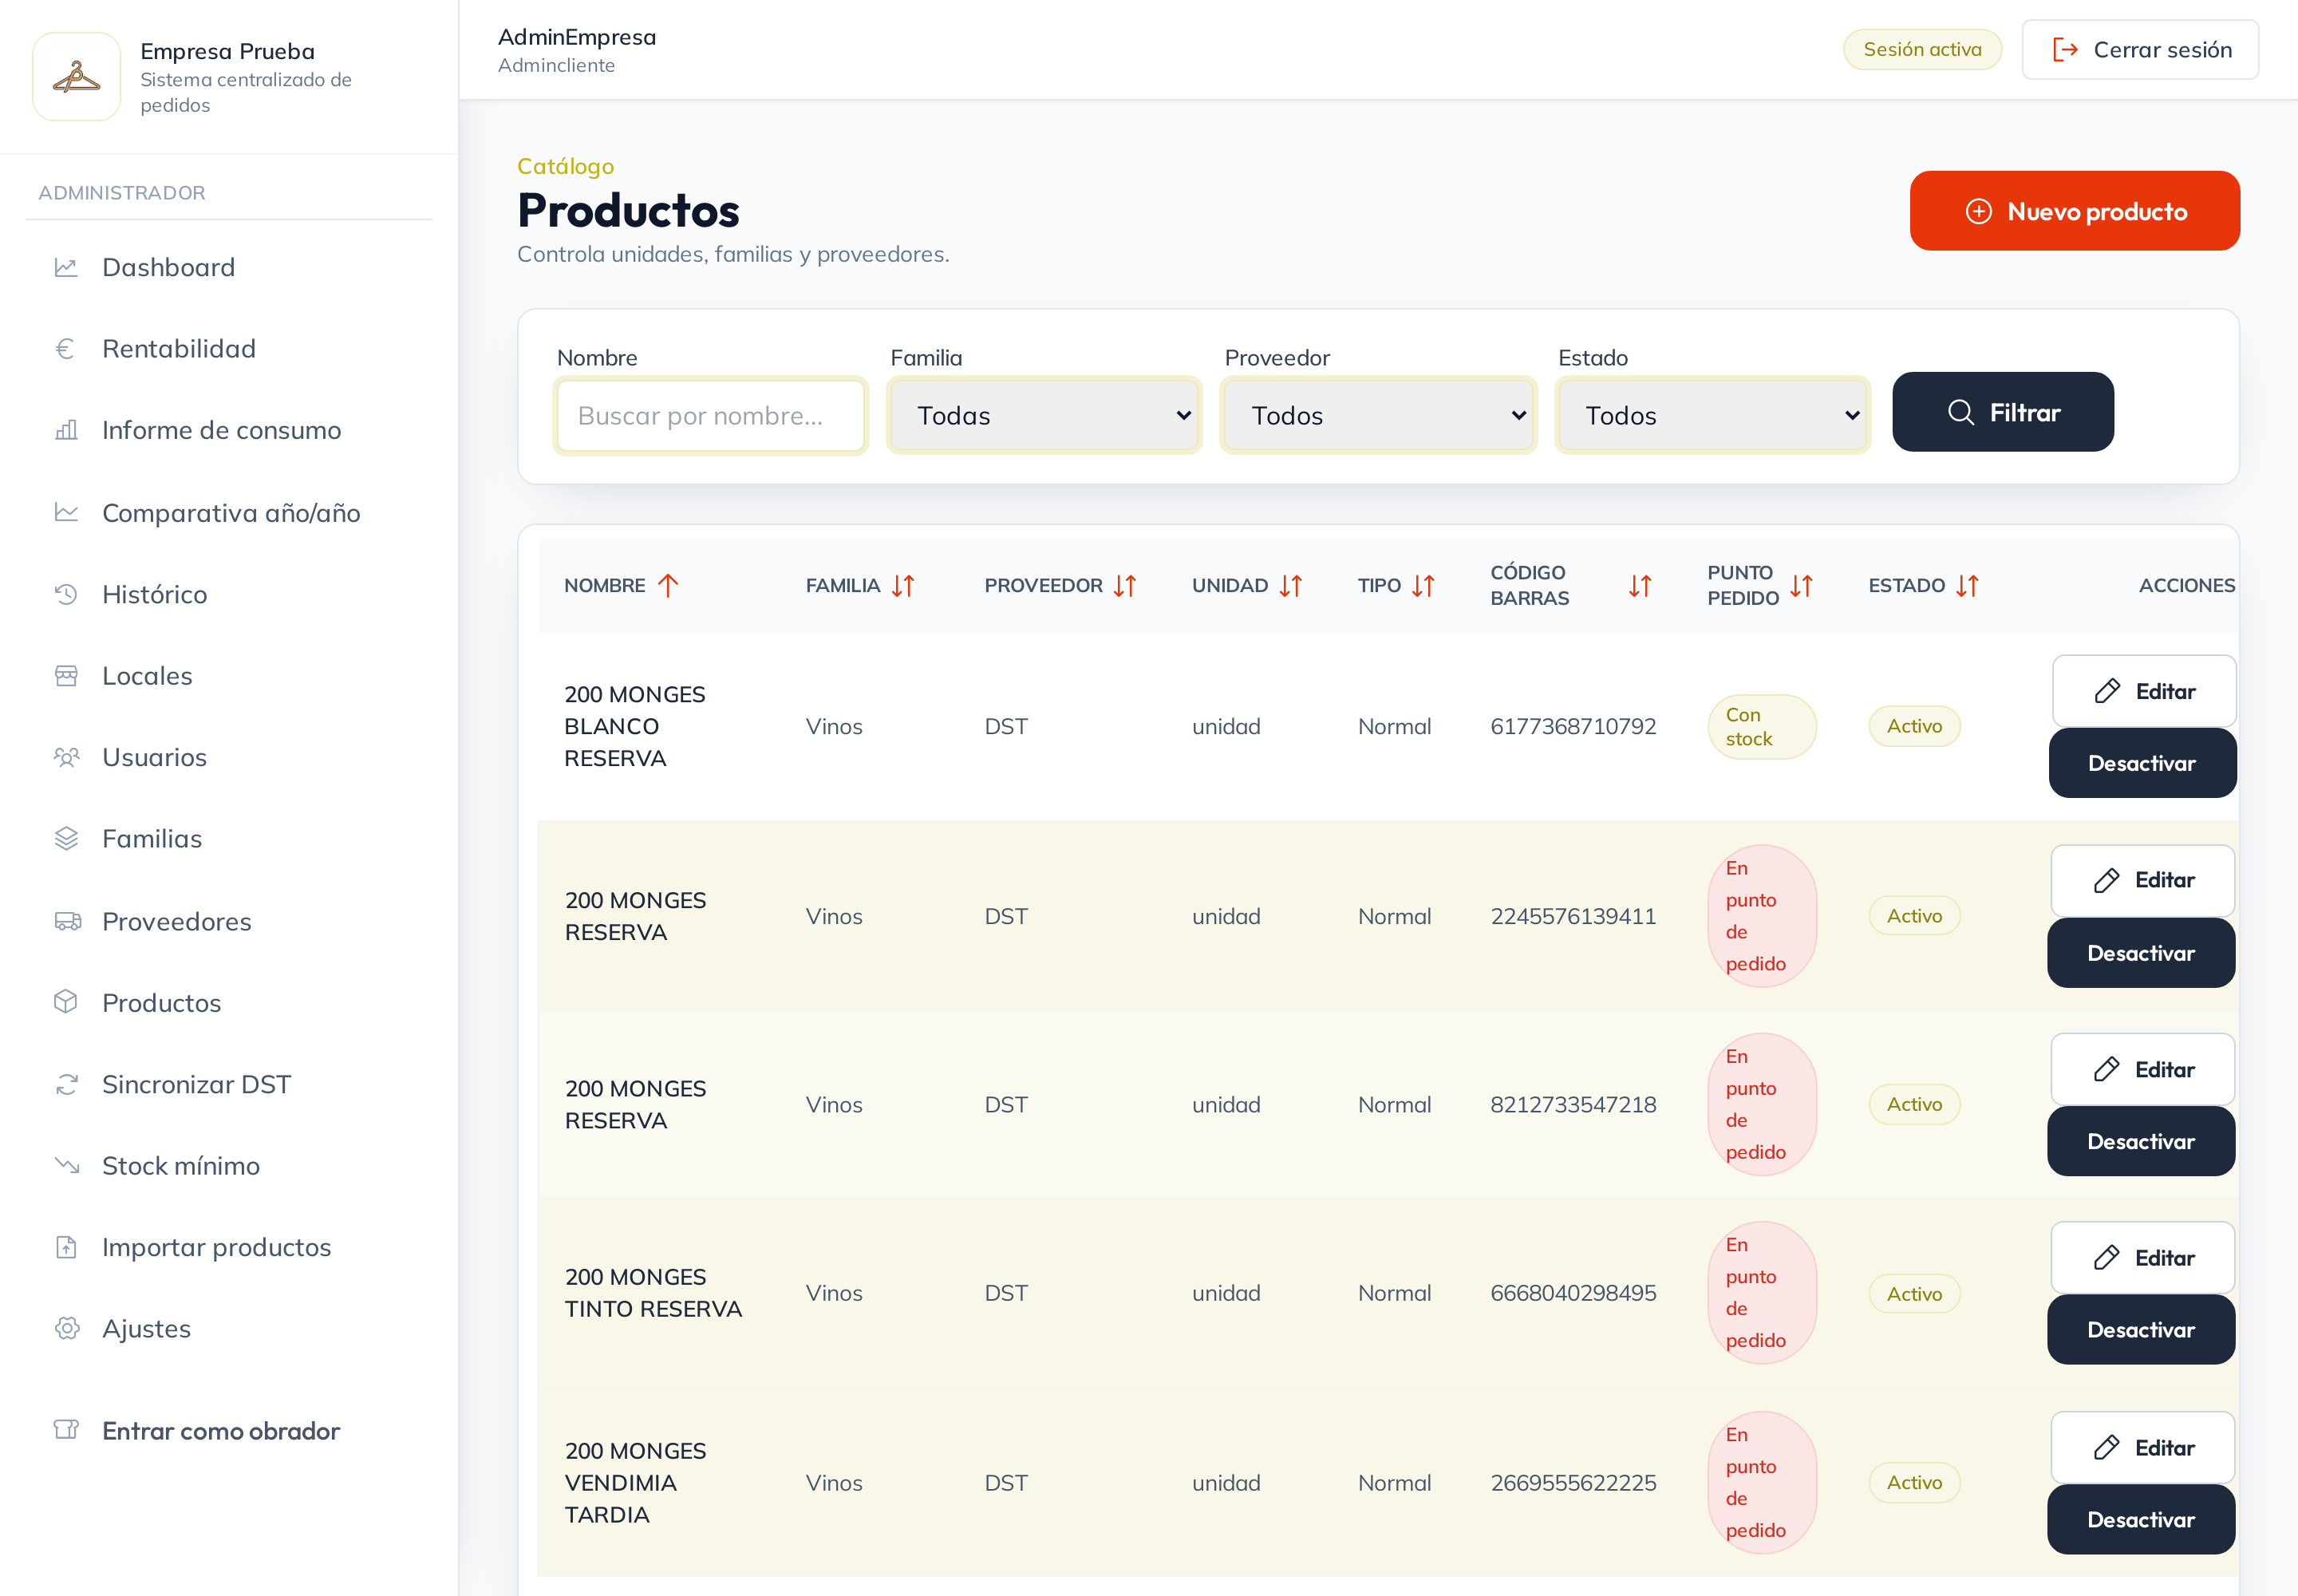Deactivate product with barcode 2245576139411

pos(2141,953)
